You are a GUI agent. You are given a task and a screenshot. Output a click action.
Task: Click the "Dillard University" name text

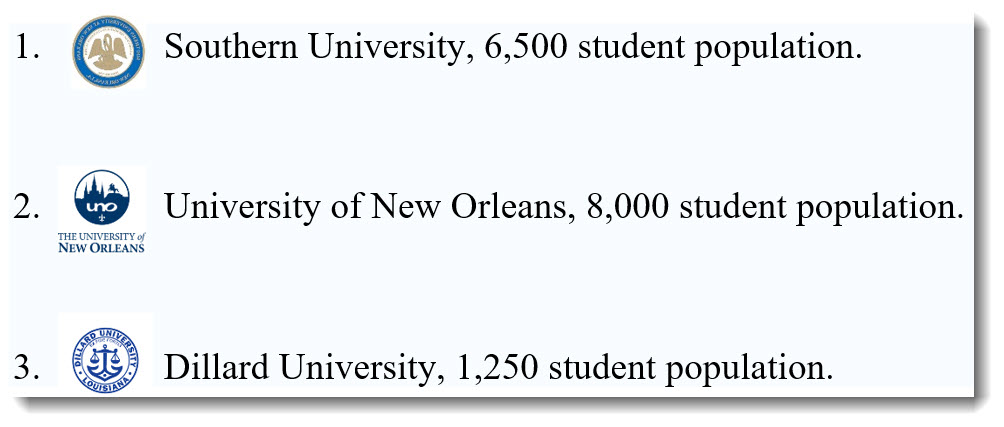click(302, 369)
